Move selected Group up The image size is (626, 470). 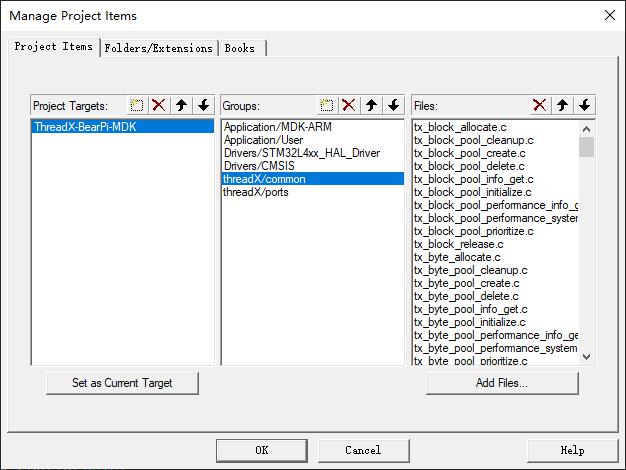tap(371, 105)
